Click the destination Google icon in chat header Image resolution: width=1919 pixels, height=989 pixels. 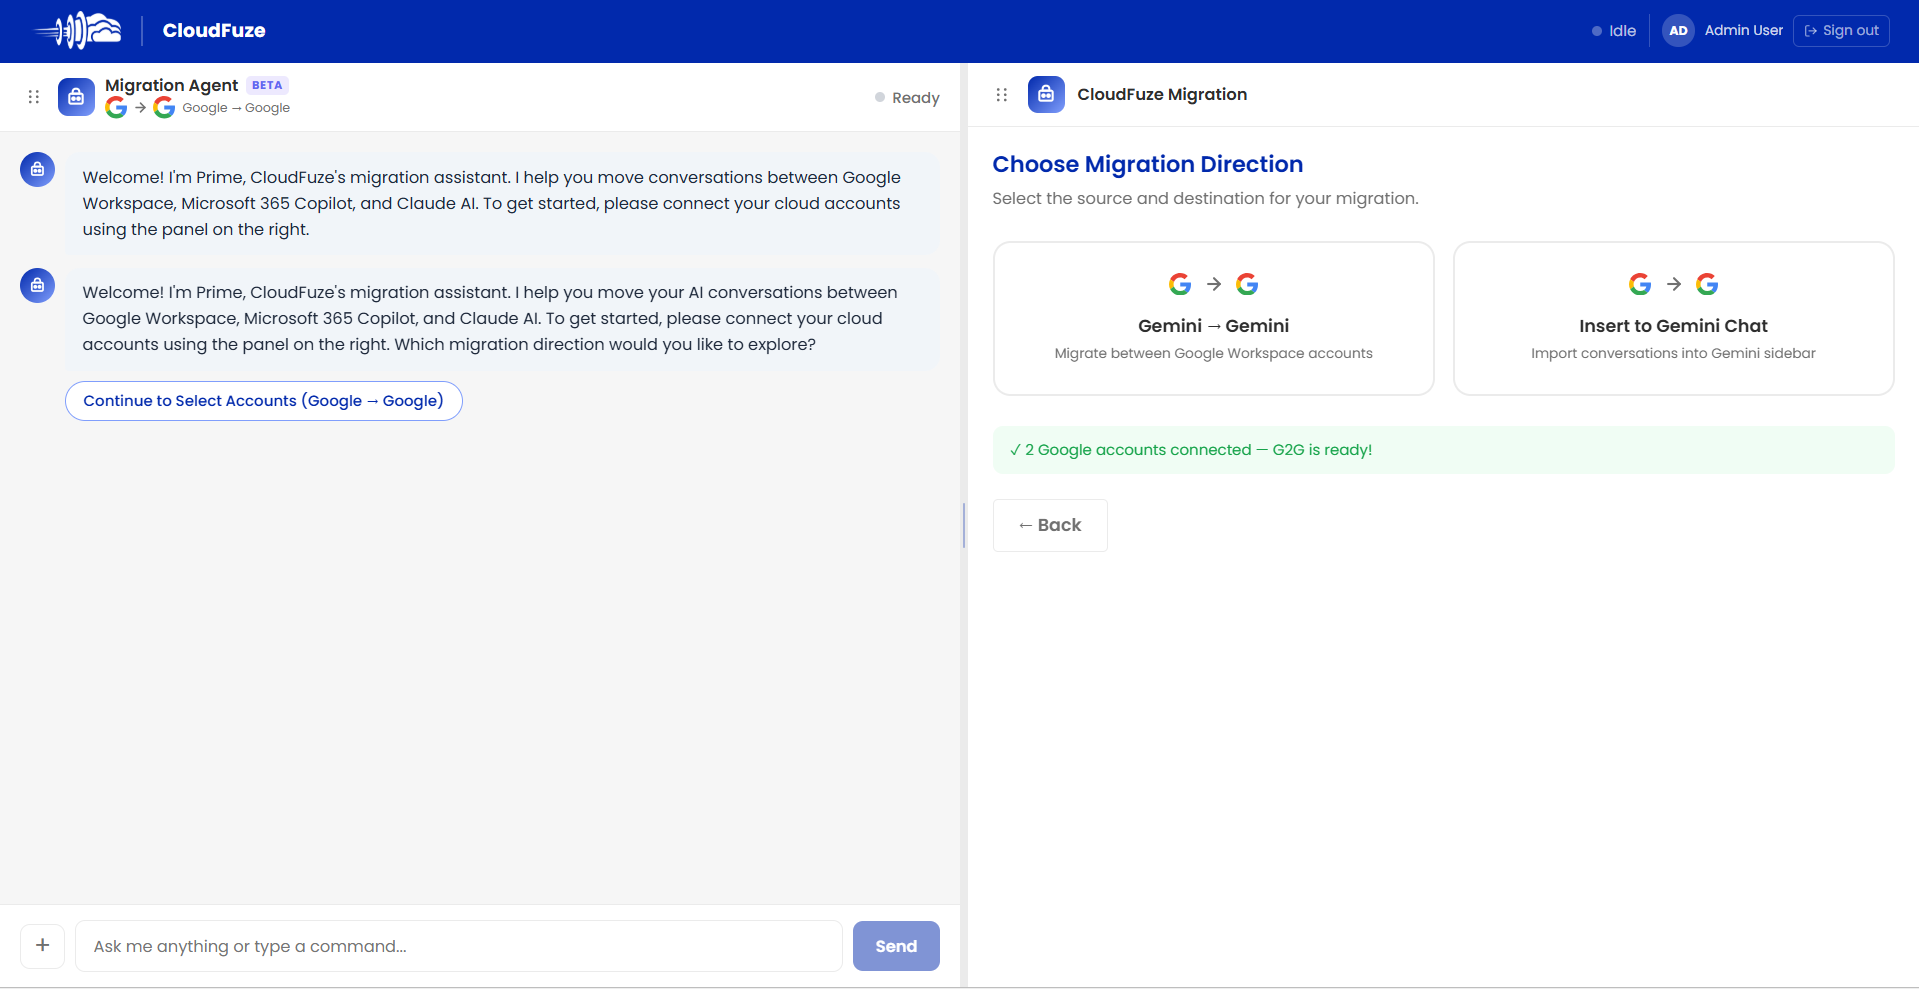coord(164,107)
